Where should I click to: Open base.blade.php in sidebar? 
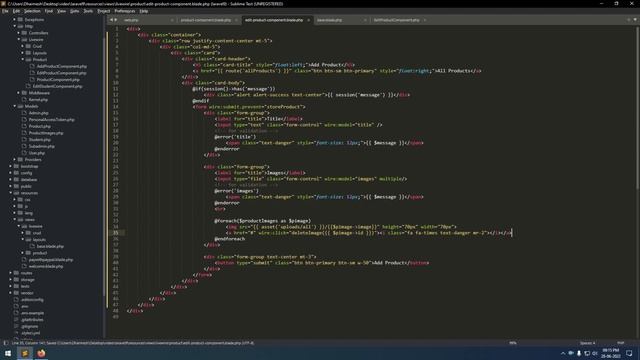50,246
